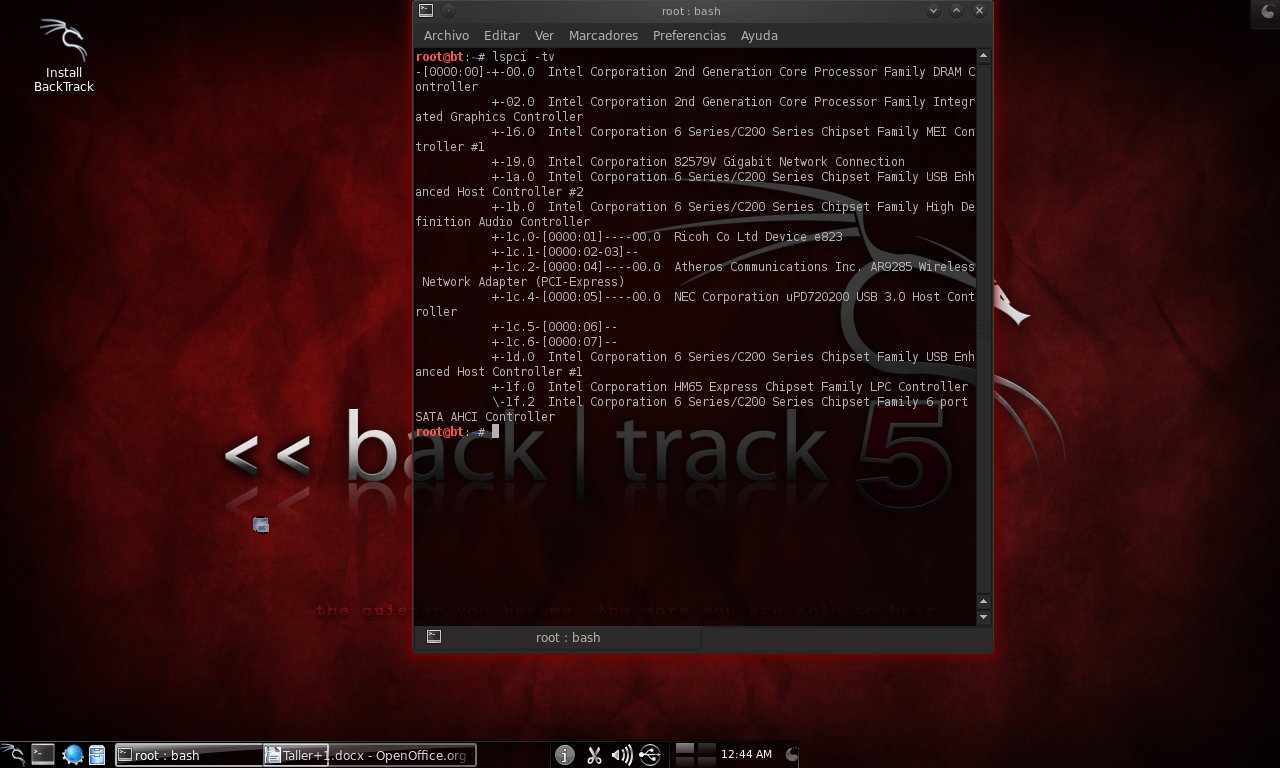Open the Marcadores menu

(603, 35)
